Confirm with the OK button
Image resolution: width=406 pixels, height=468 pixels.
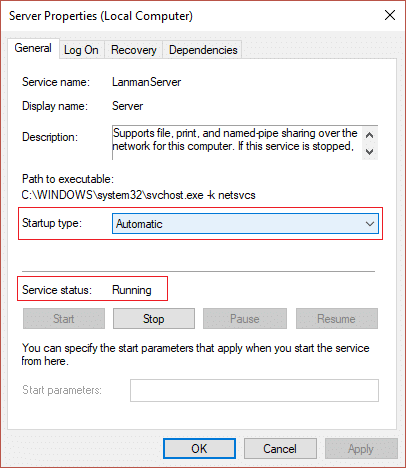[199, 449]
